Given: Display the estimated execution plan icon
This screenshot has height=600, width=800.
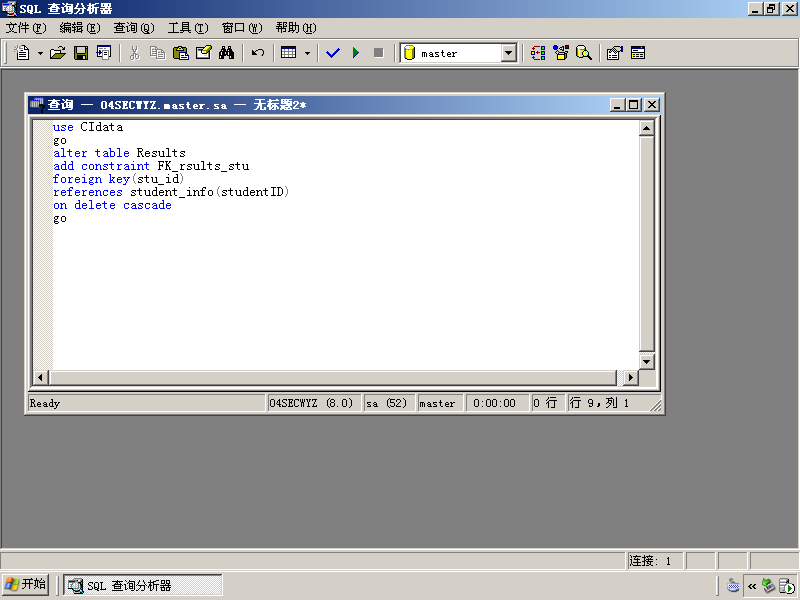Looking at the screenshot, I should tap(538, 53).
